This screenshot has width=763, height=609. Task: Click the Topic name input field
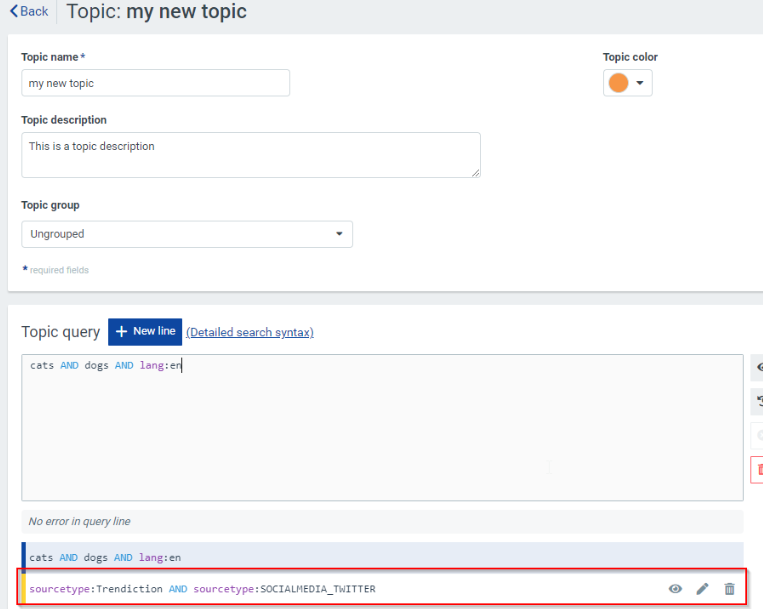coord(156,83)
